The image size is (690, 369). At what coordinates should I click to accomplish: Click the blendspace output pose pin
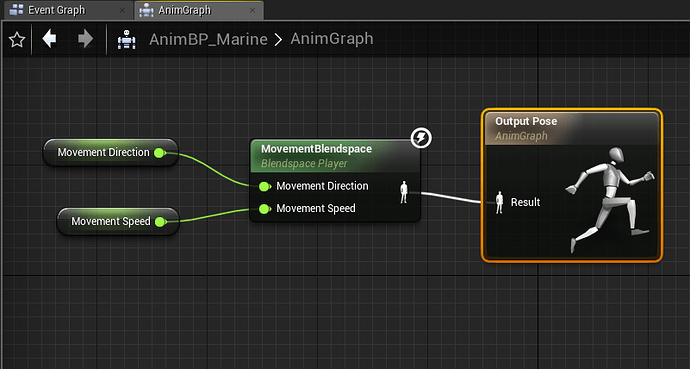(404, 192)
